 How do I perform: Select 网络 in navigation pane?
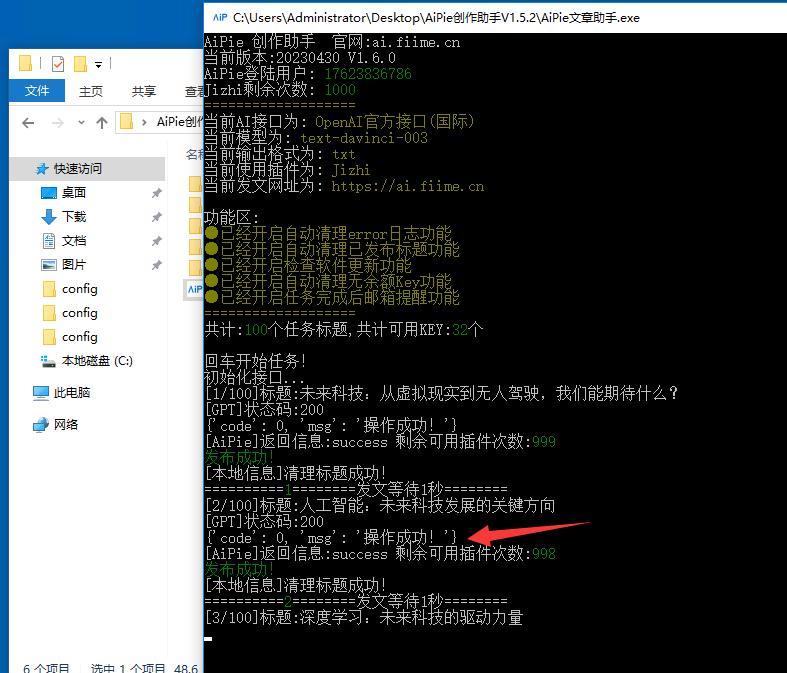(66, 425)
